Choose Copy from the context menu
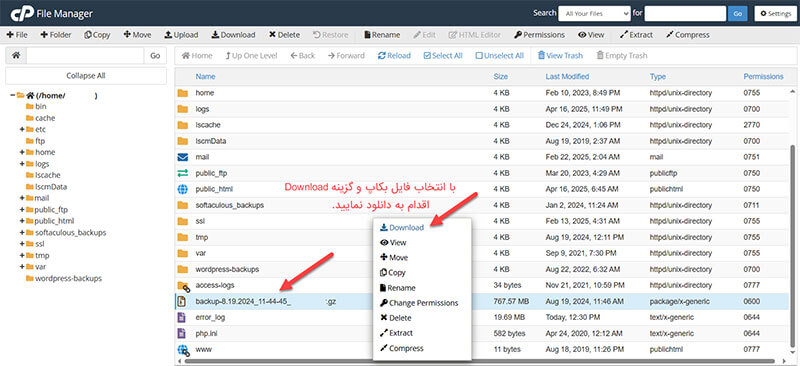The width and height of the screenshot is (800, 366). [x=393, y=273]
